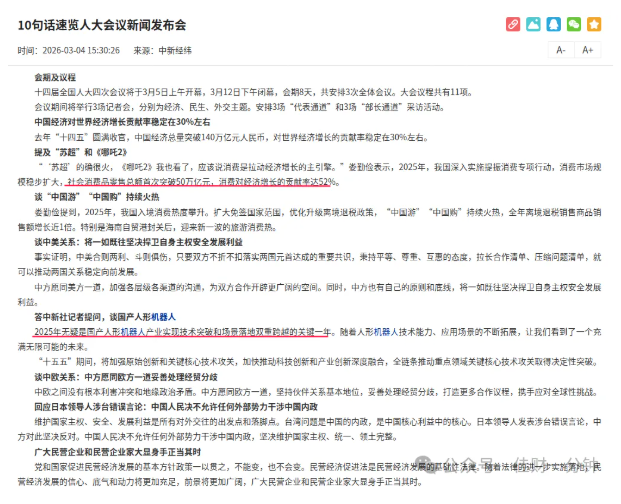Click the heading 会期及议程
The image size is (621, 504).
(x=55, y=78)
